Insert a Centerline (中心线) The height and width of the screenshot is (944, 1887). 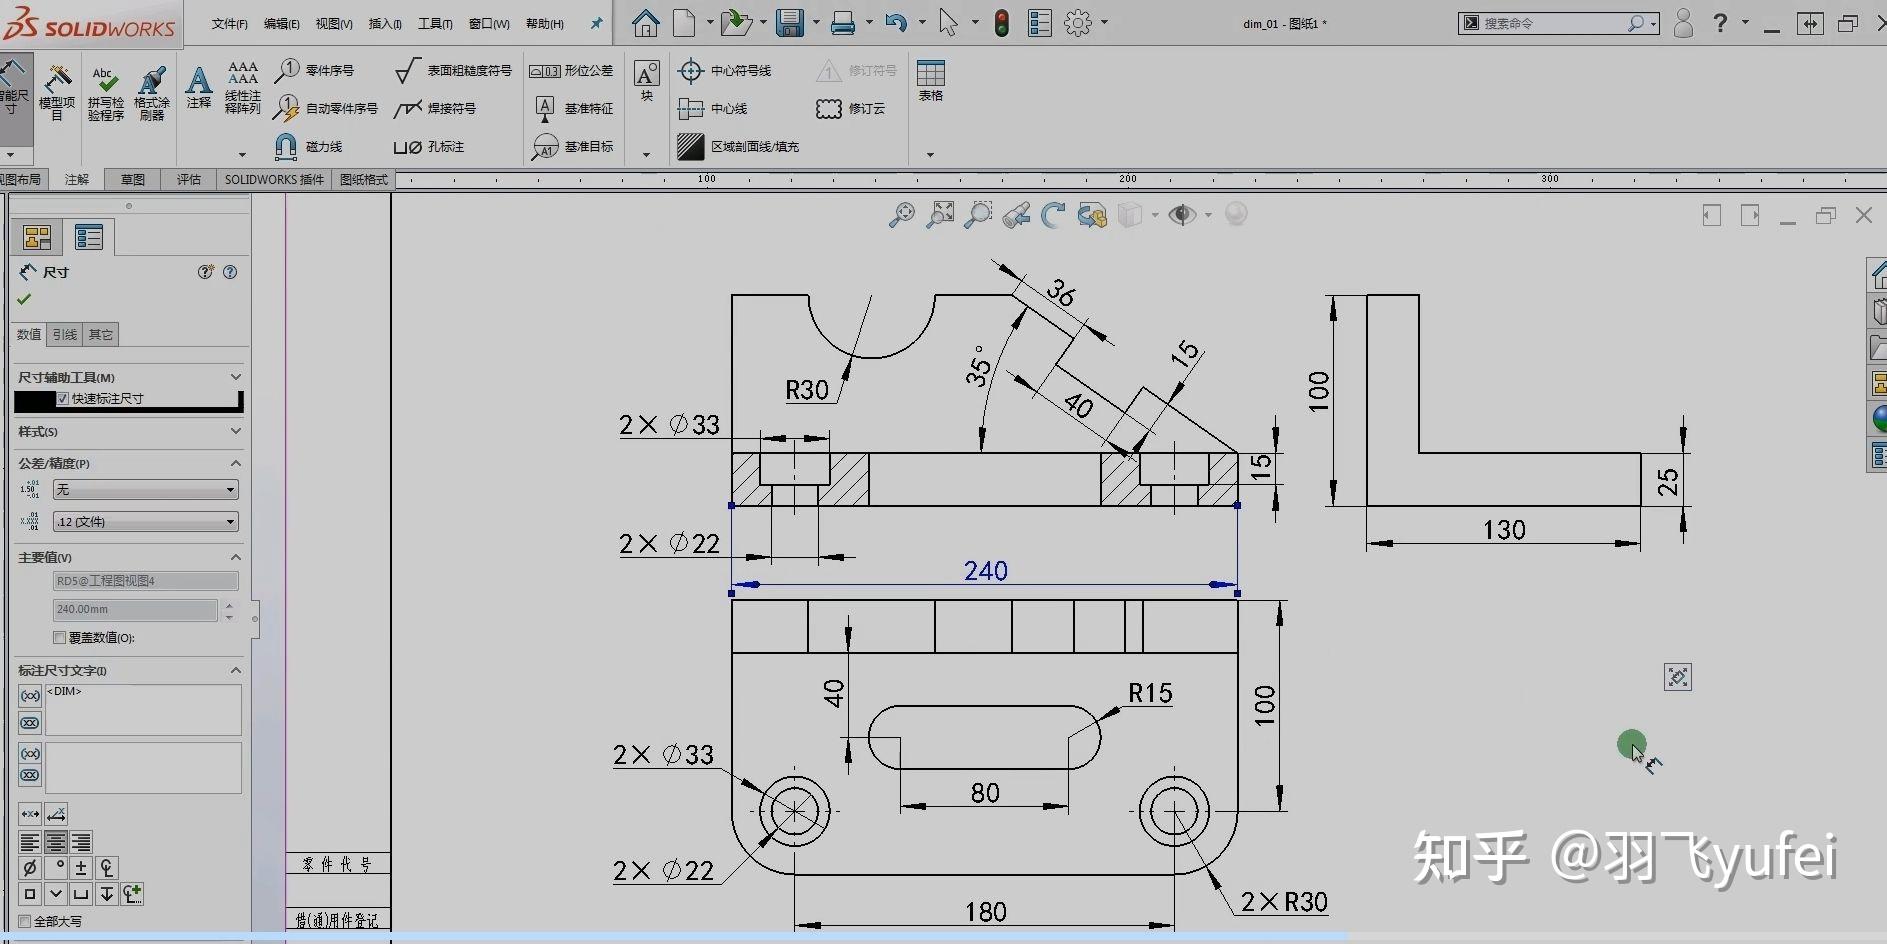pos(713,108)
